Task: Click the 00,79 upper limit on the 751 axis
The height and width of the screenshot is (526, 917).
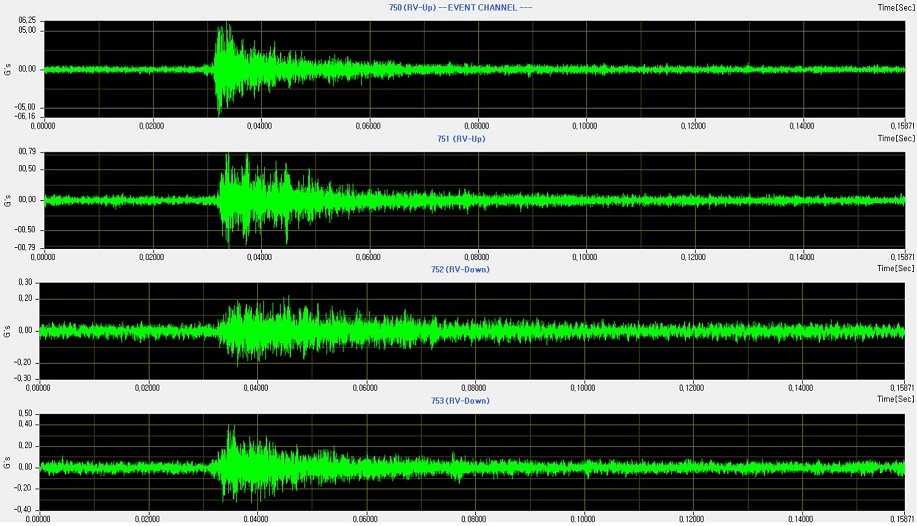Action: (x=27, y=152)
